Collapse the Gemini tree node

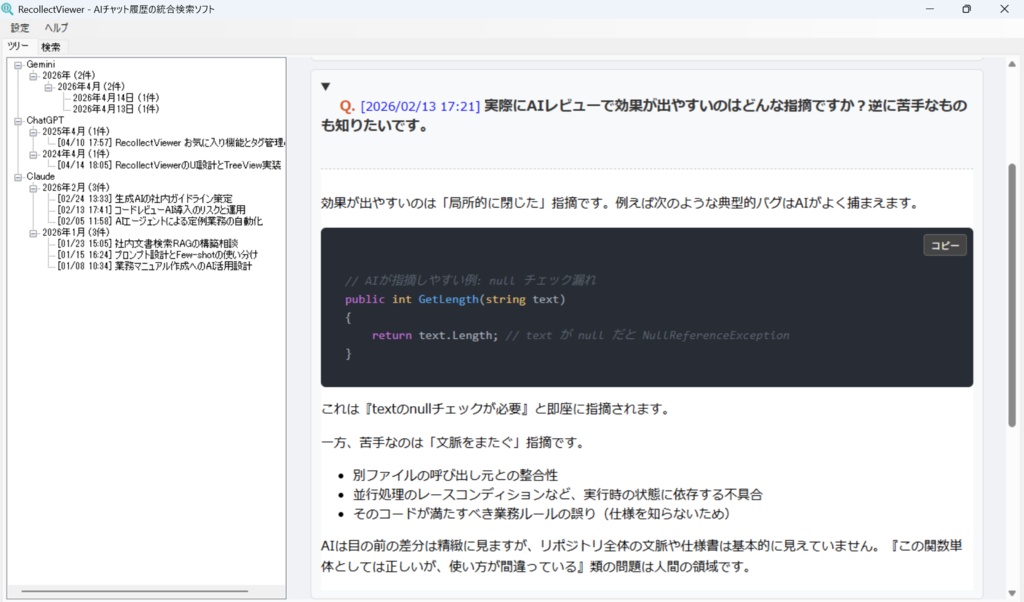coord(18,65)
